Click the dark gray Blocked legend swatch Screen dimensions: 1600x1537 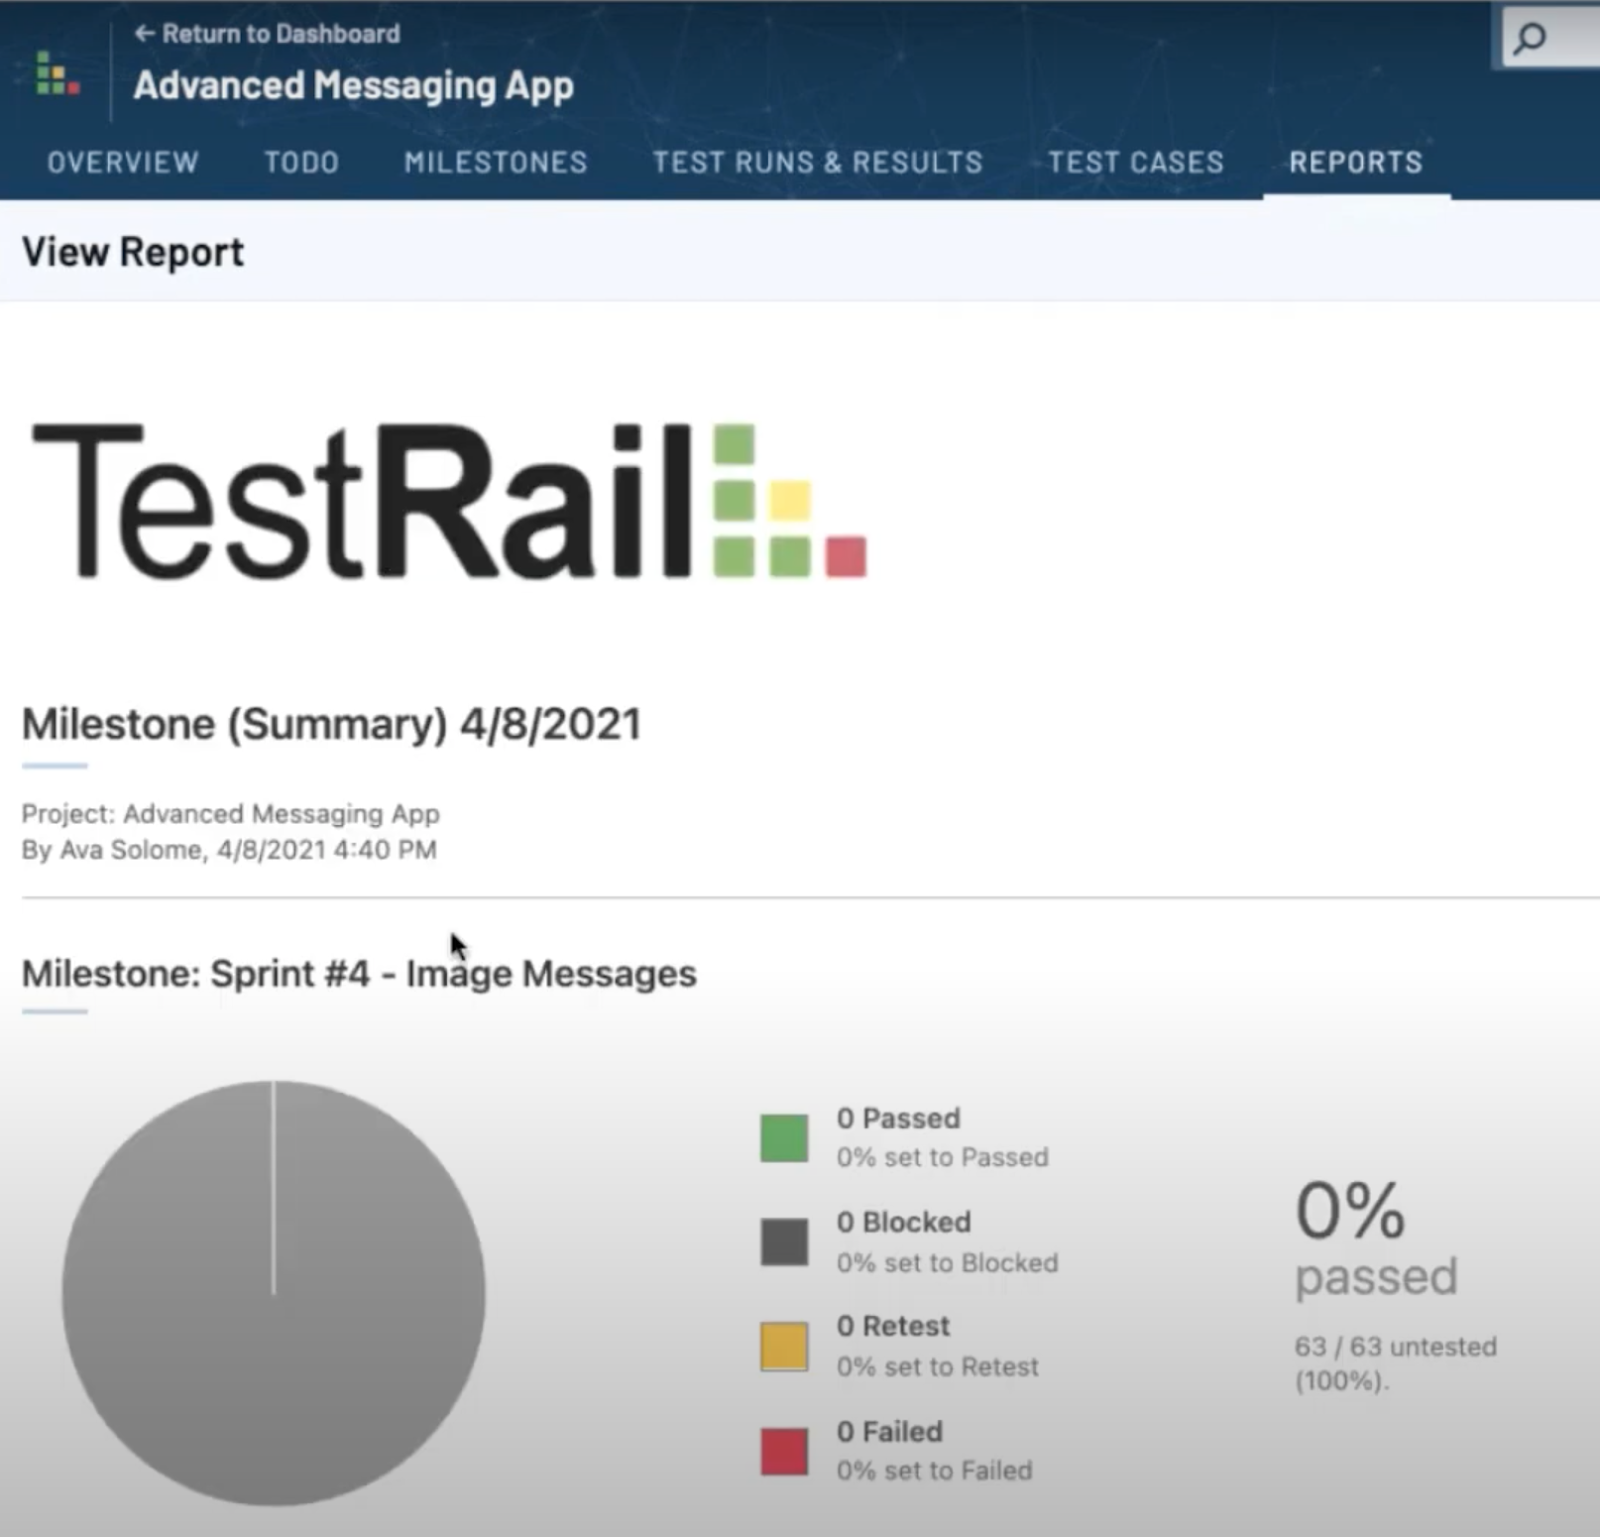pos(784,1242)
